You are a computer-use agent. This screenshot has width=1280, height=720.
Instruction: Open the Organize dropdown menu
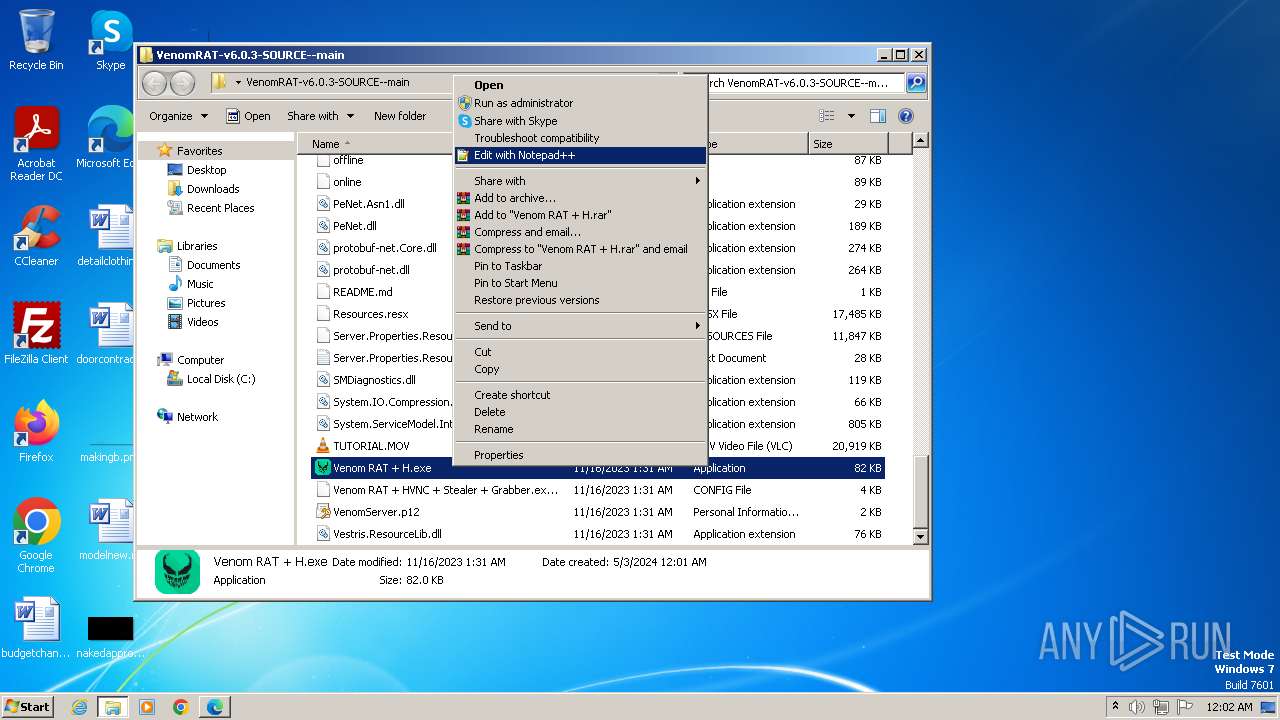click(x=178, y=116)
